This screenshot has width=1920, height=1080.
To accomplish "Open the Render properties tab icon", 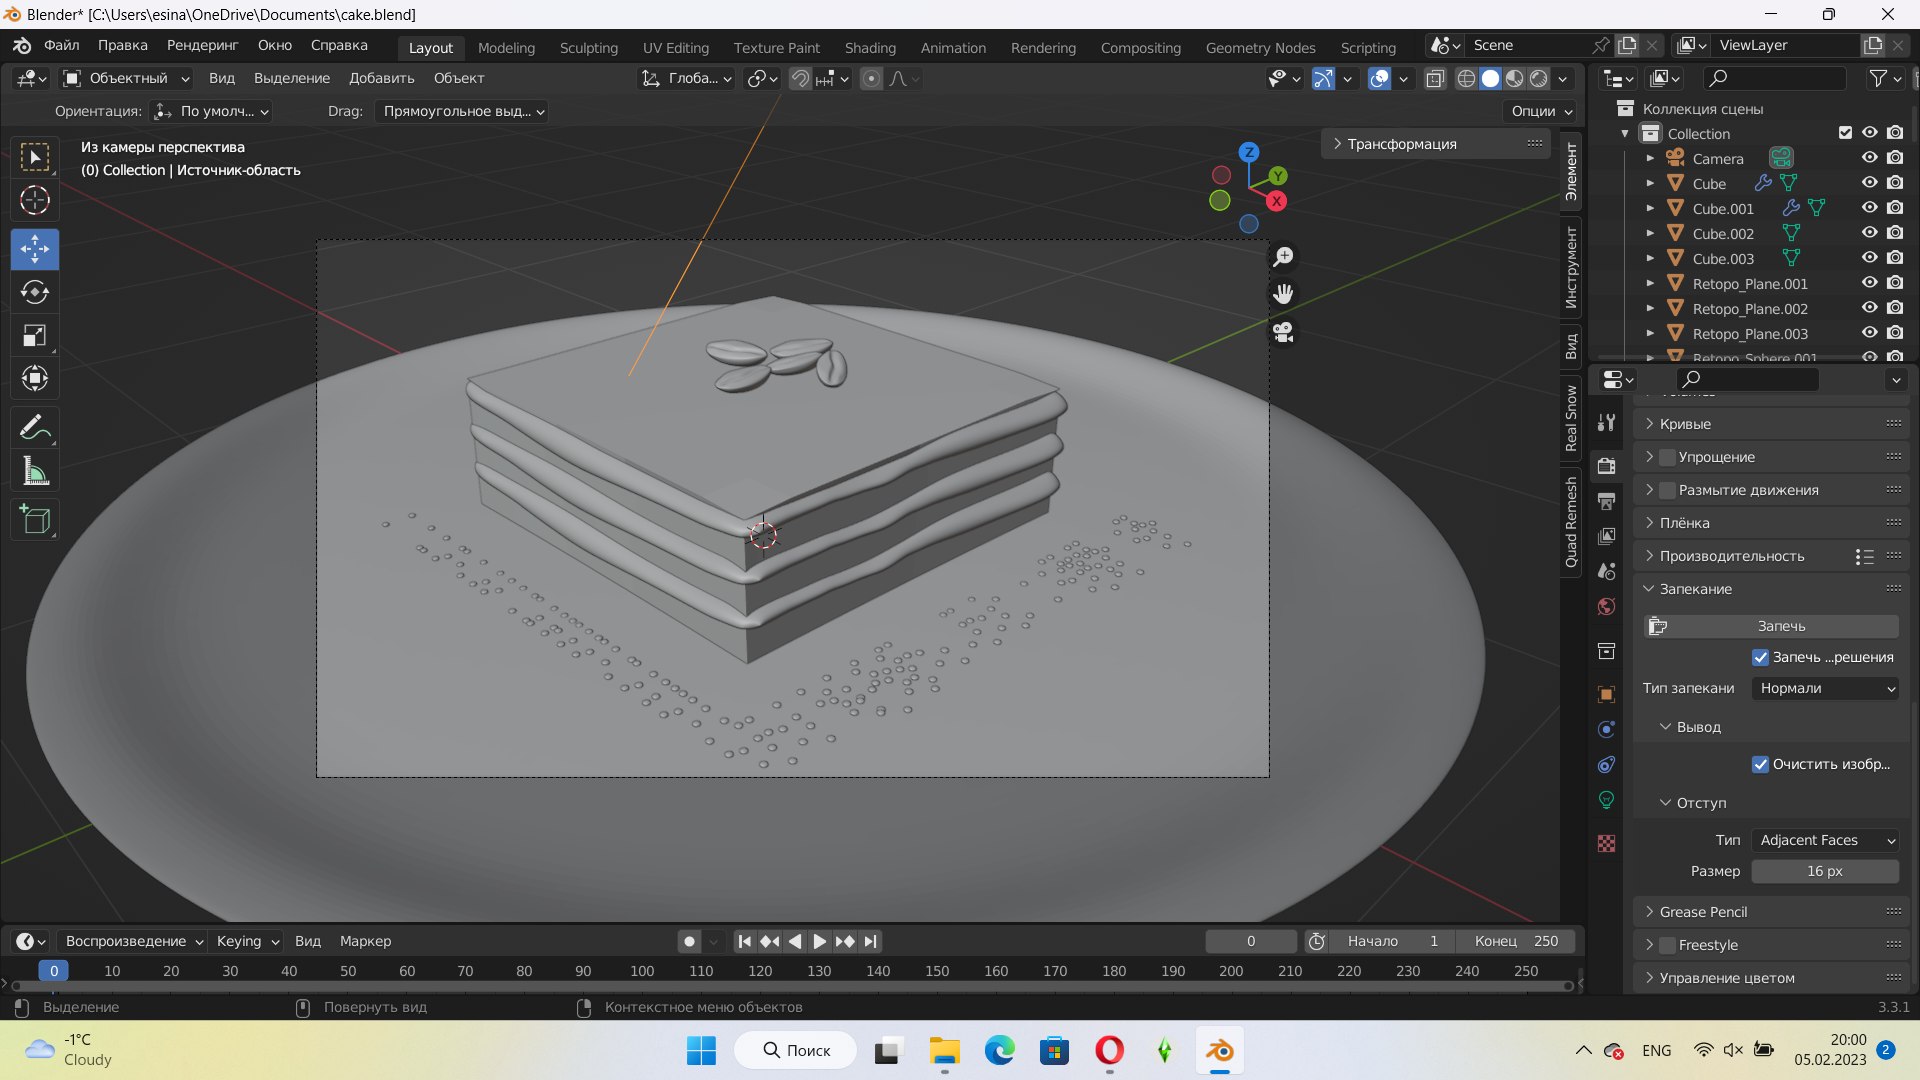I will 1606,466.
